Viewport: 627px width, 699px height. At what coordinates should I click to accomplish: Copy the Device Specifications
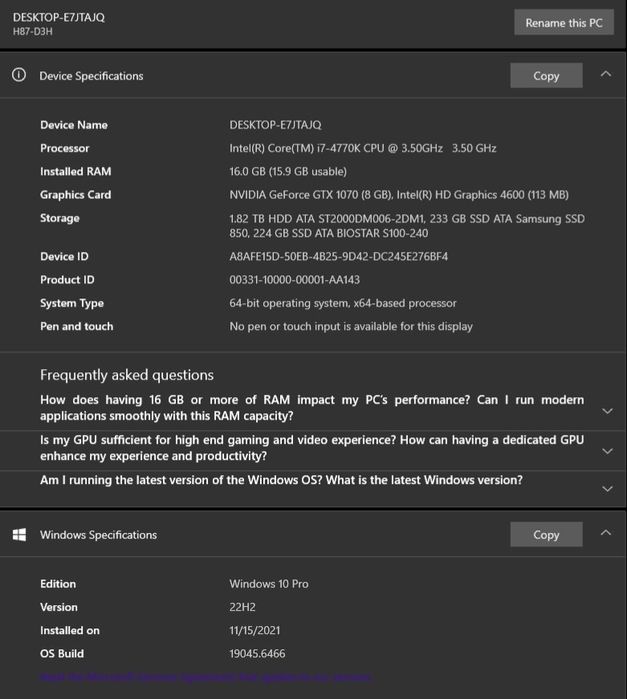[x=546, y=75]
